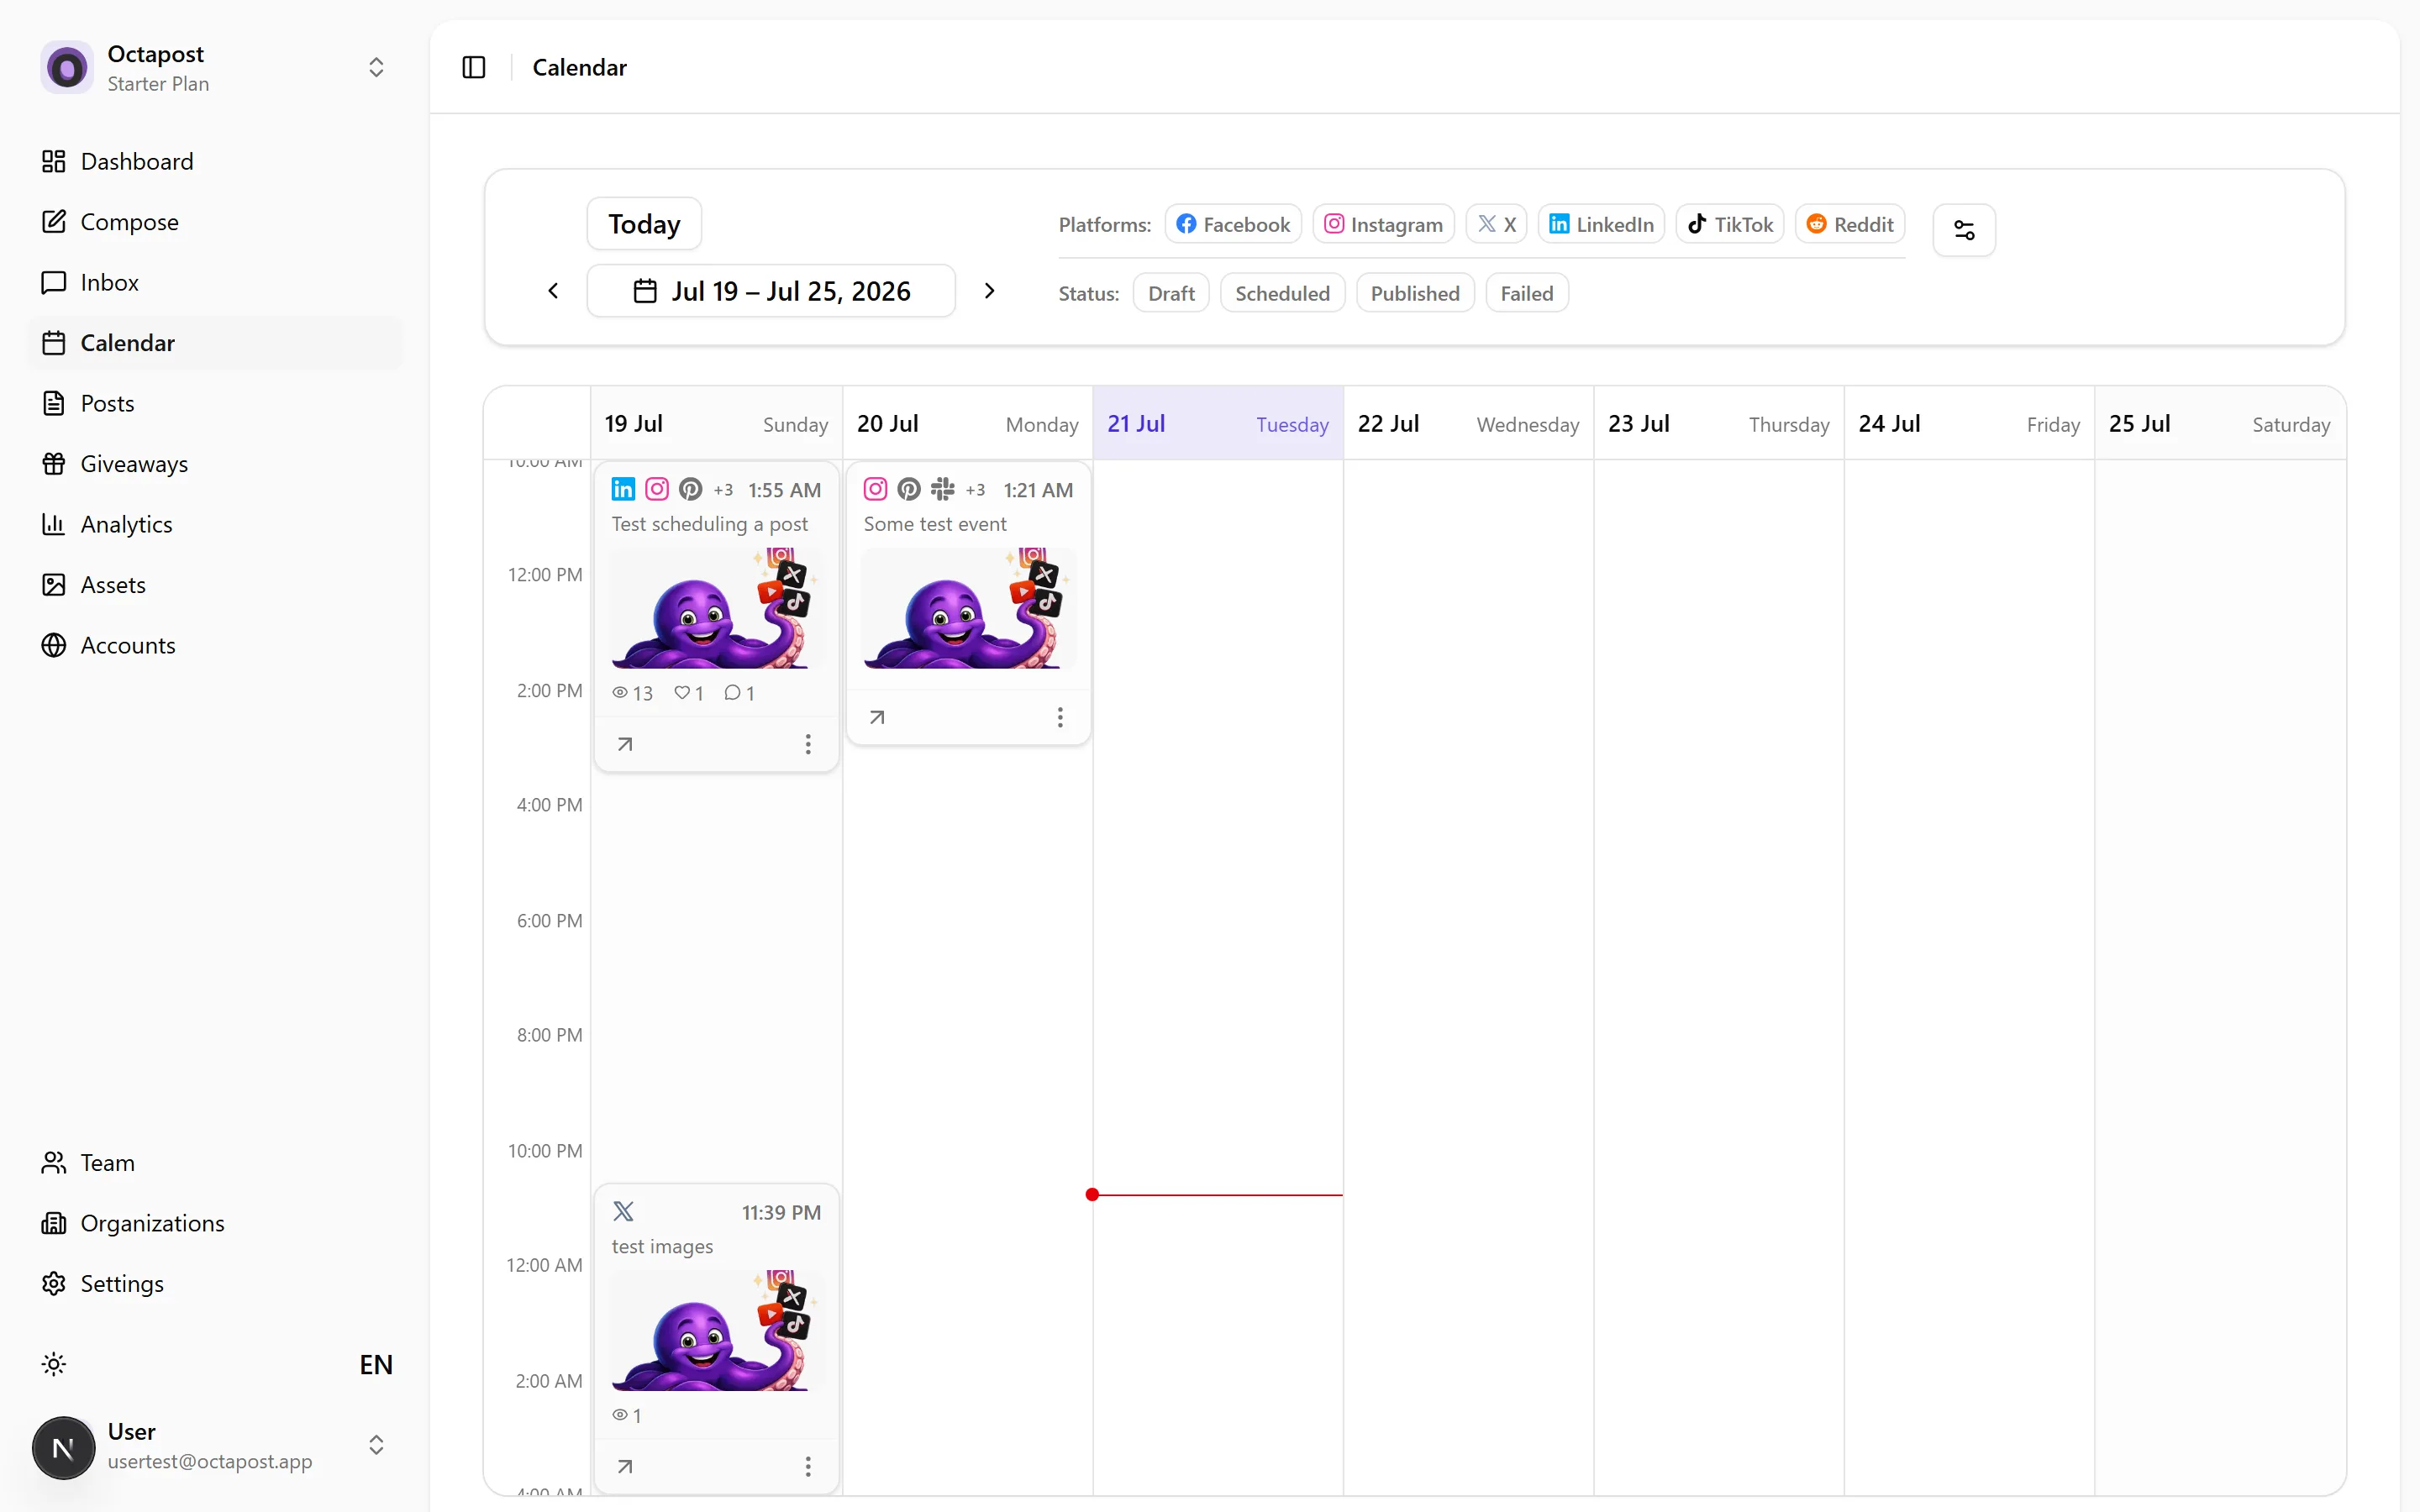Toggle Published status filter
2420x1512 pixels.
[x=1415, y=293]
